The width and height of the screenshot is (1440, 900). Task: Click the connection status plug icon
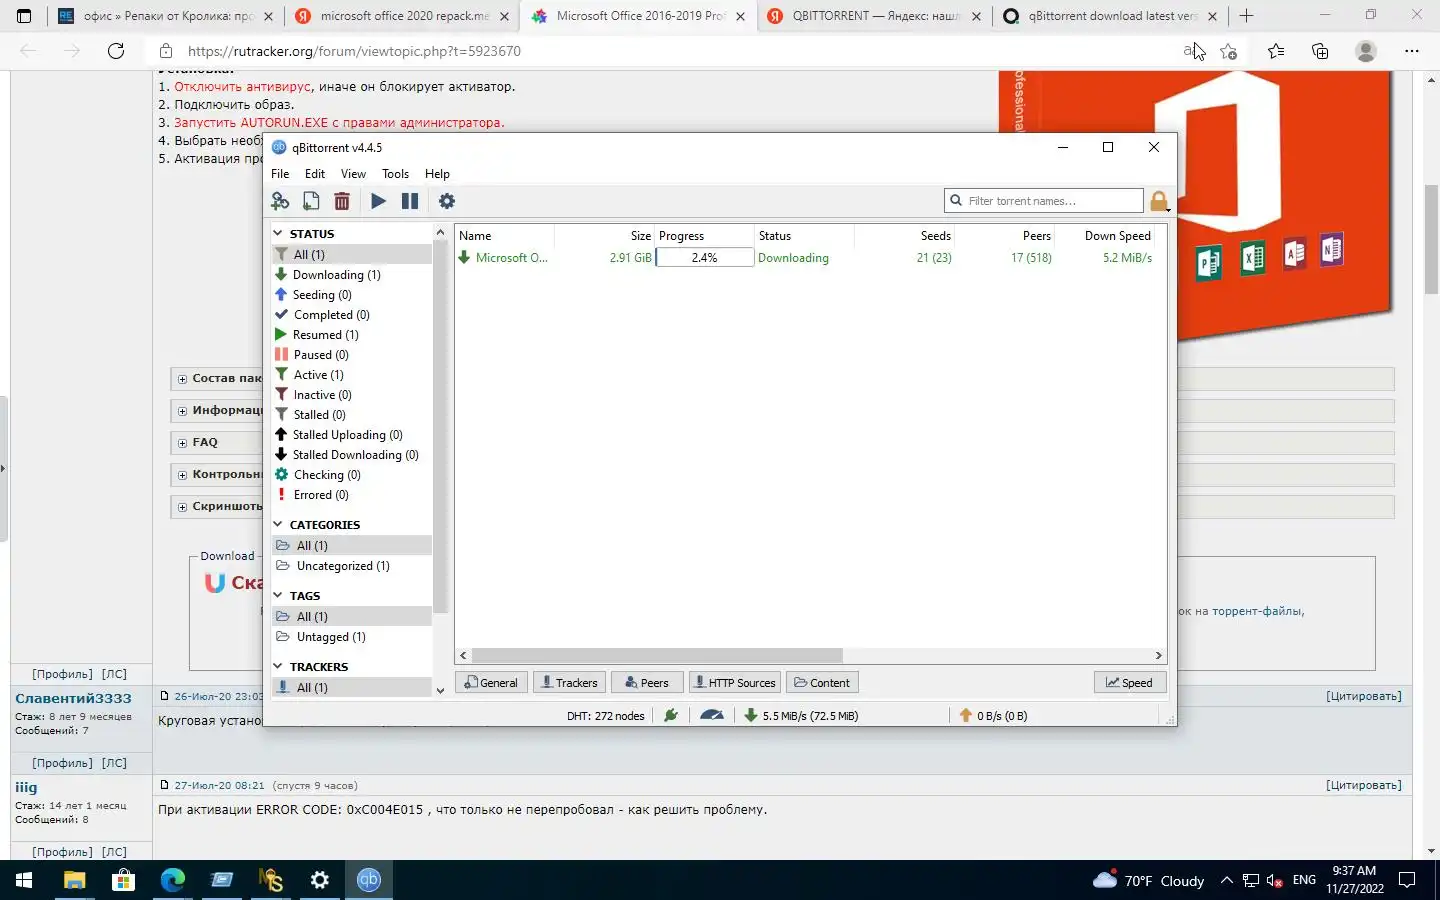(671, 715)
